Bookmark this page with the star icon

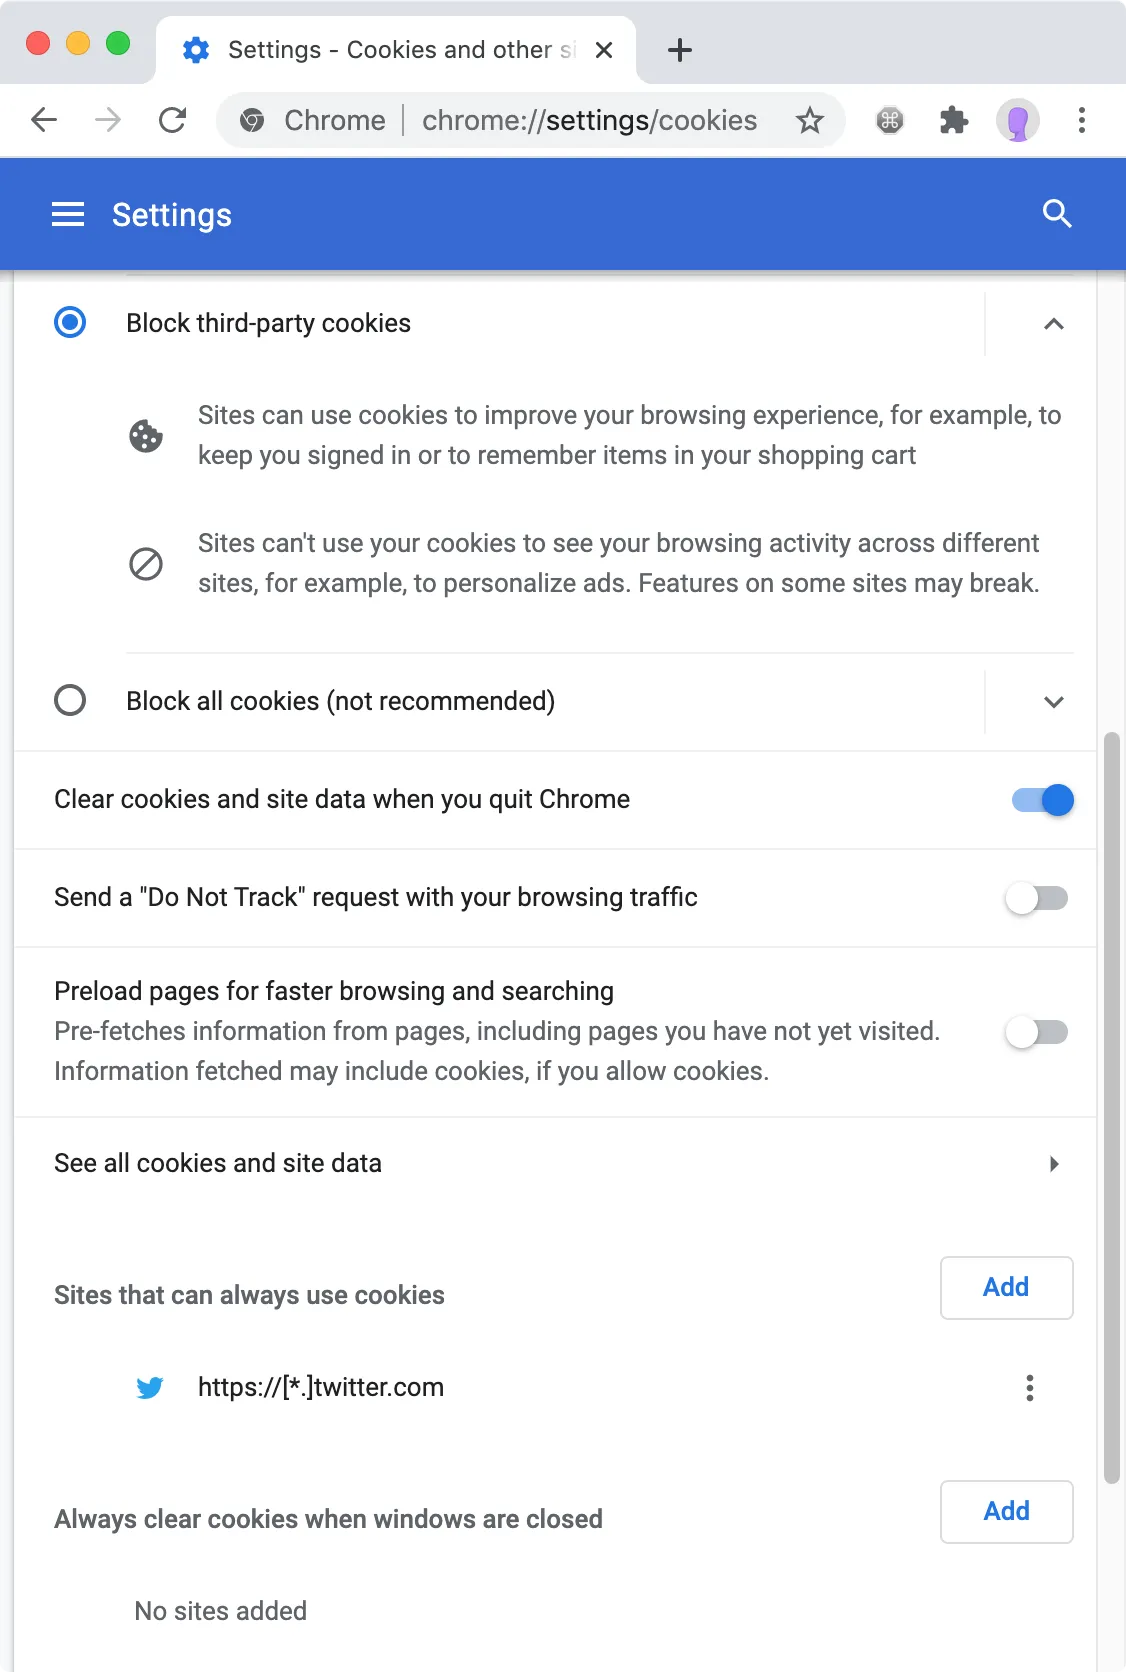[809, 121]
